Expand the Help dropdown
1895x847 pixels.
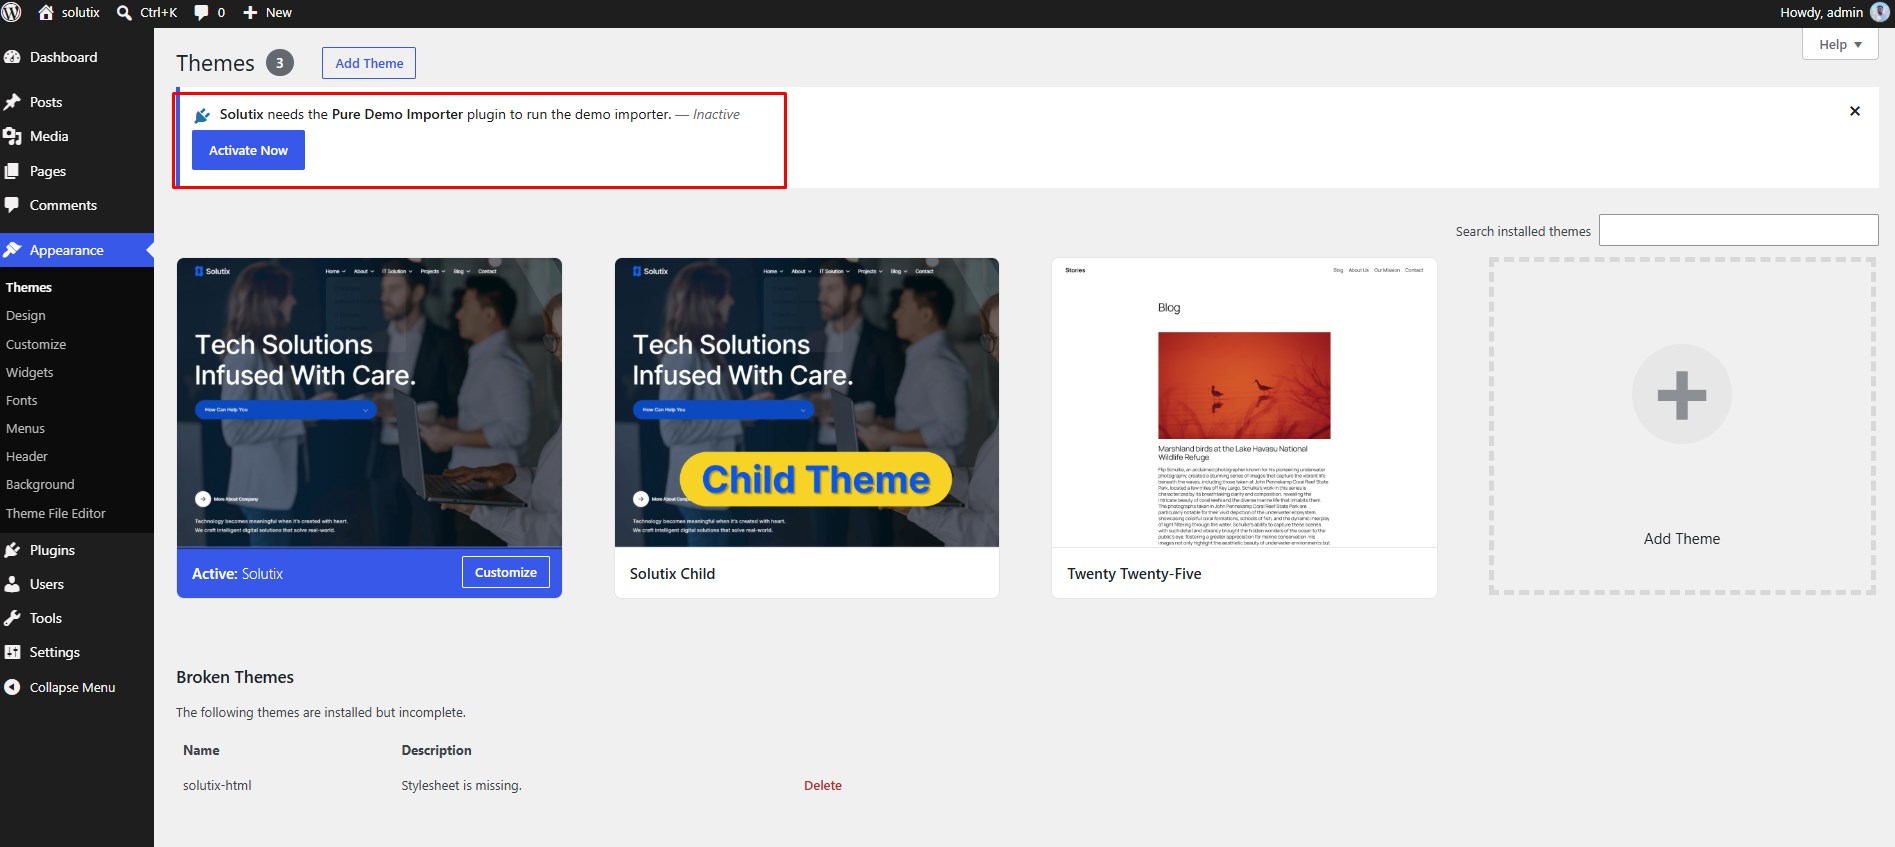click(1840, 44)
